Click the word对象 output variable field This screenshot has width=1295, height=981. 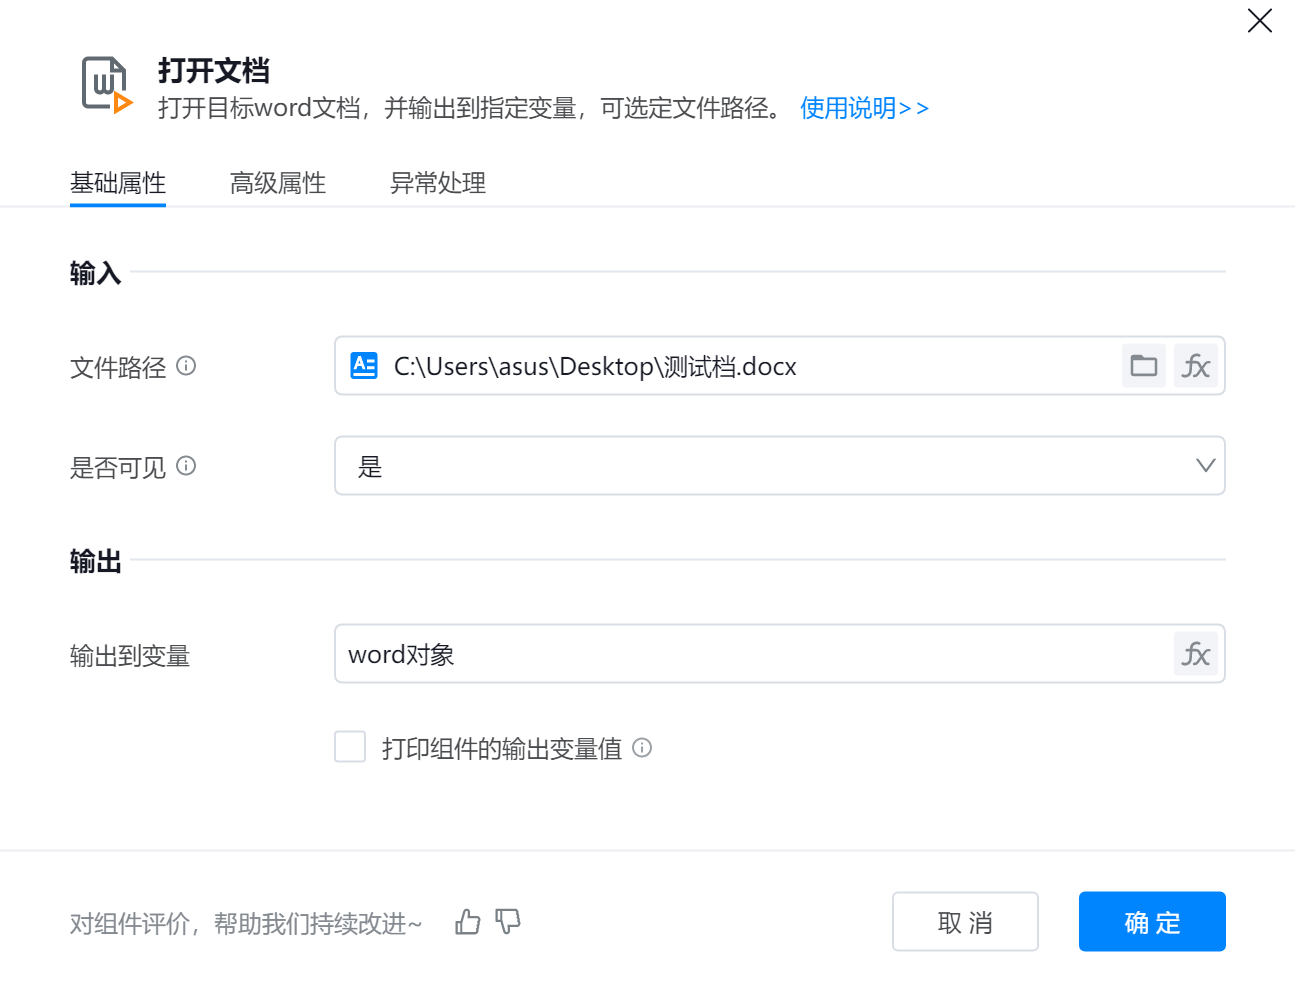[750, 654]
